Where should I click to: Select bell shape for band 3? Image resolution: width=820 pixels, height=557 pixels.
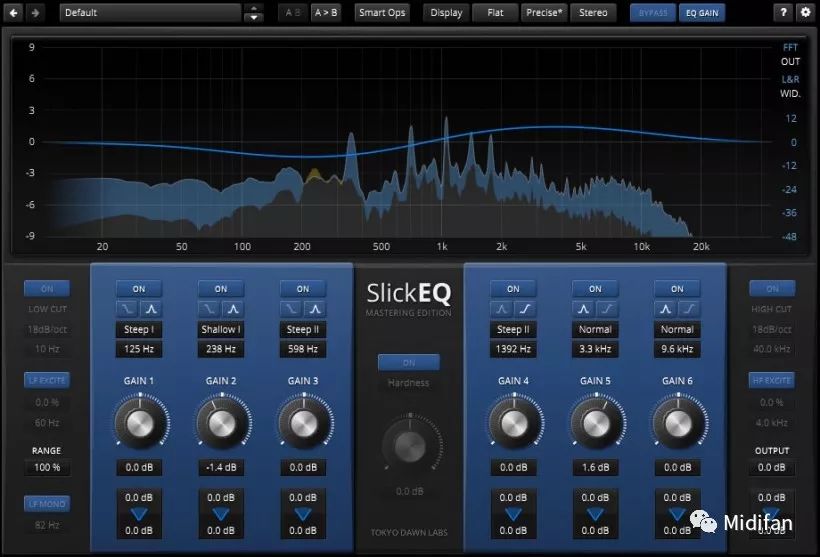315,309
